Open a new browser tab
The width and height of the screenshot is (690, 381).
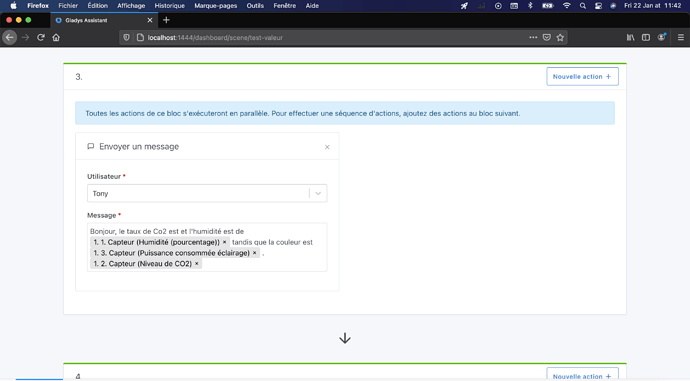coord(166,20)
